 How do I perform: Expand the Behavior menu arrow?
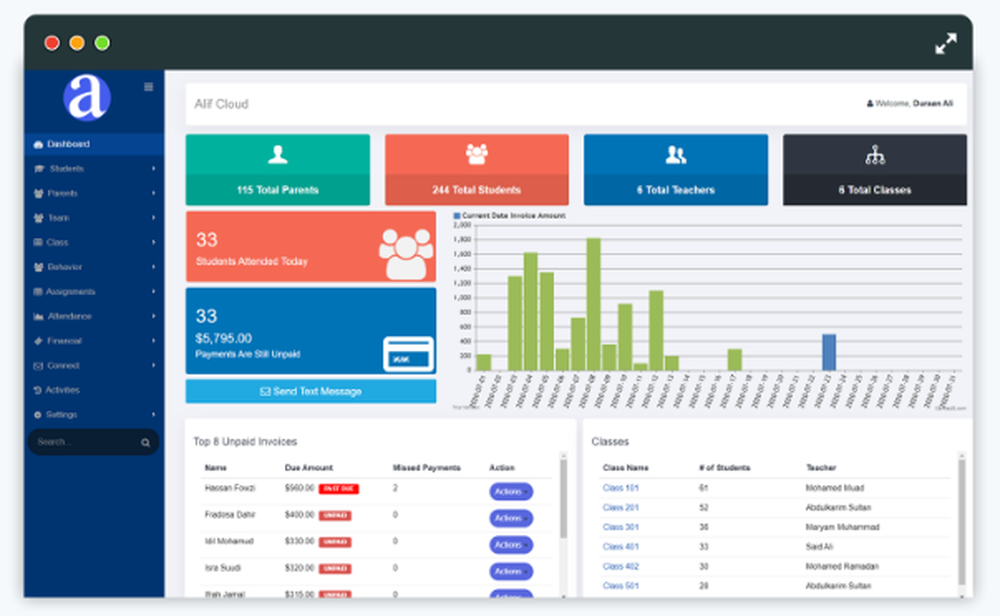point(154,267)
